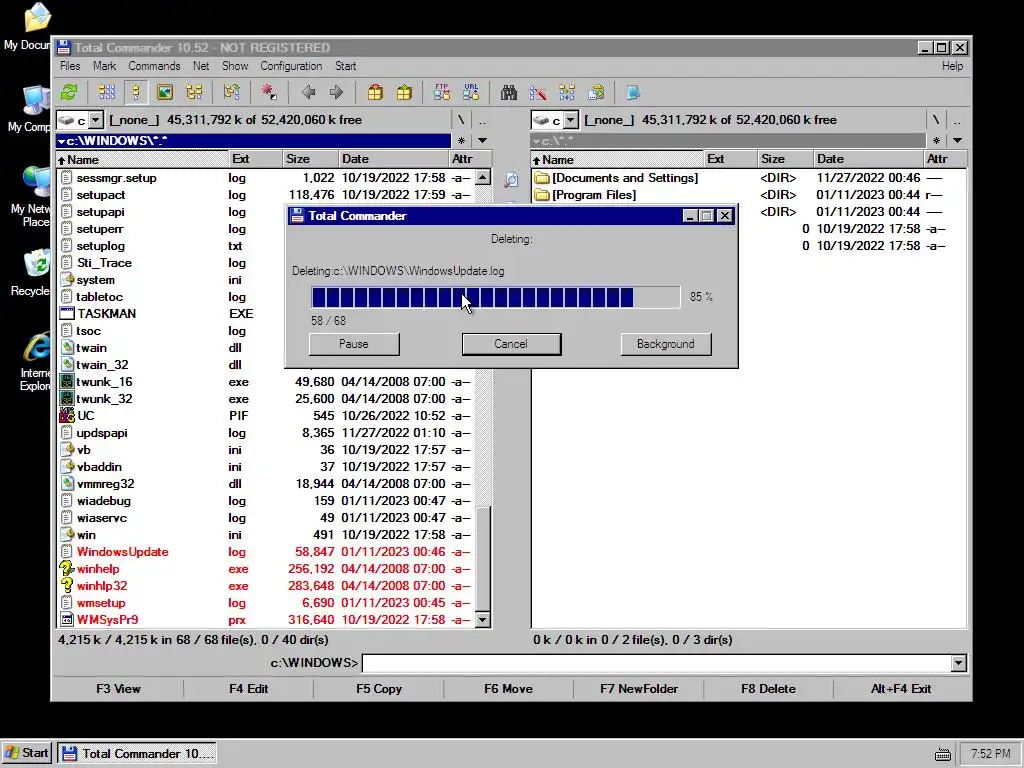
Task: Open the FTP connect icon
Action: [442, 92]
